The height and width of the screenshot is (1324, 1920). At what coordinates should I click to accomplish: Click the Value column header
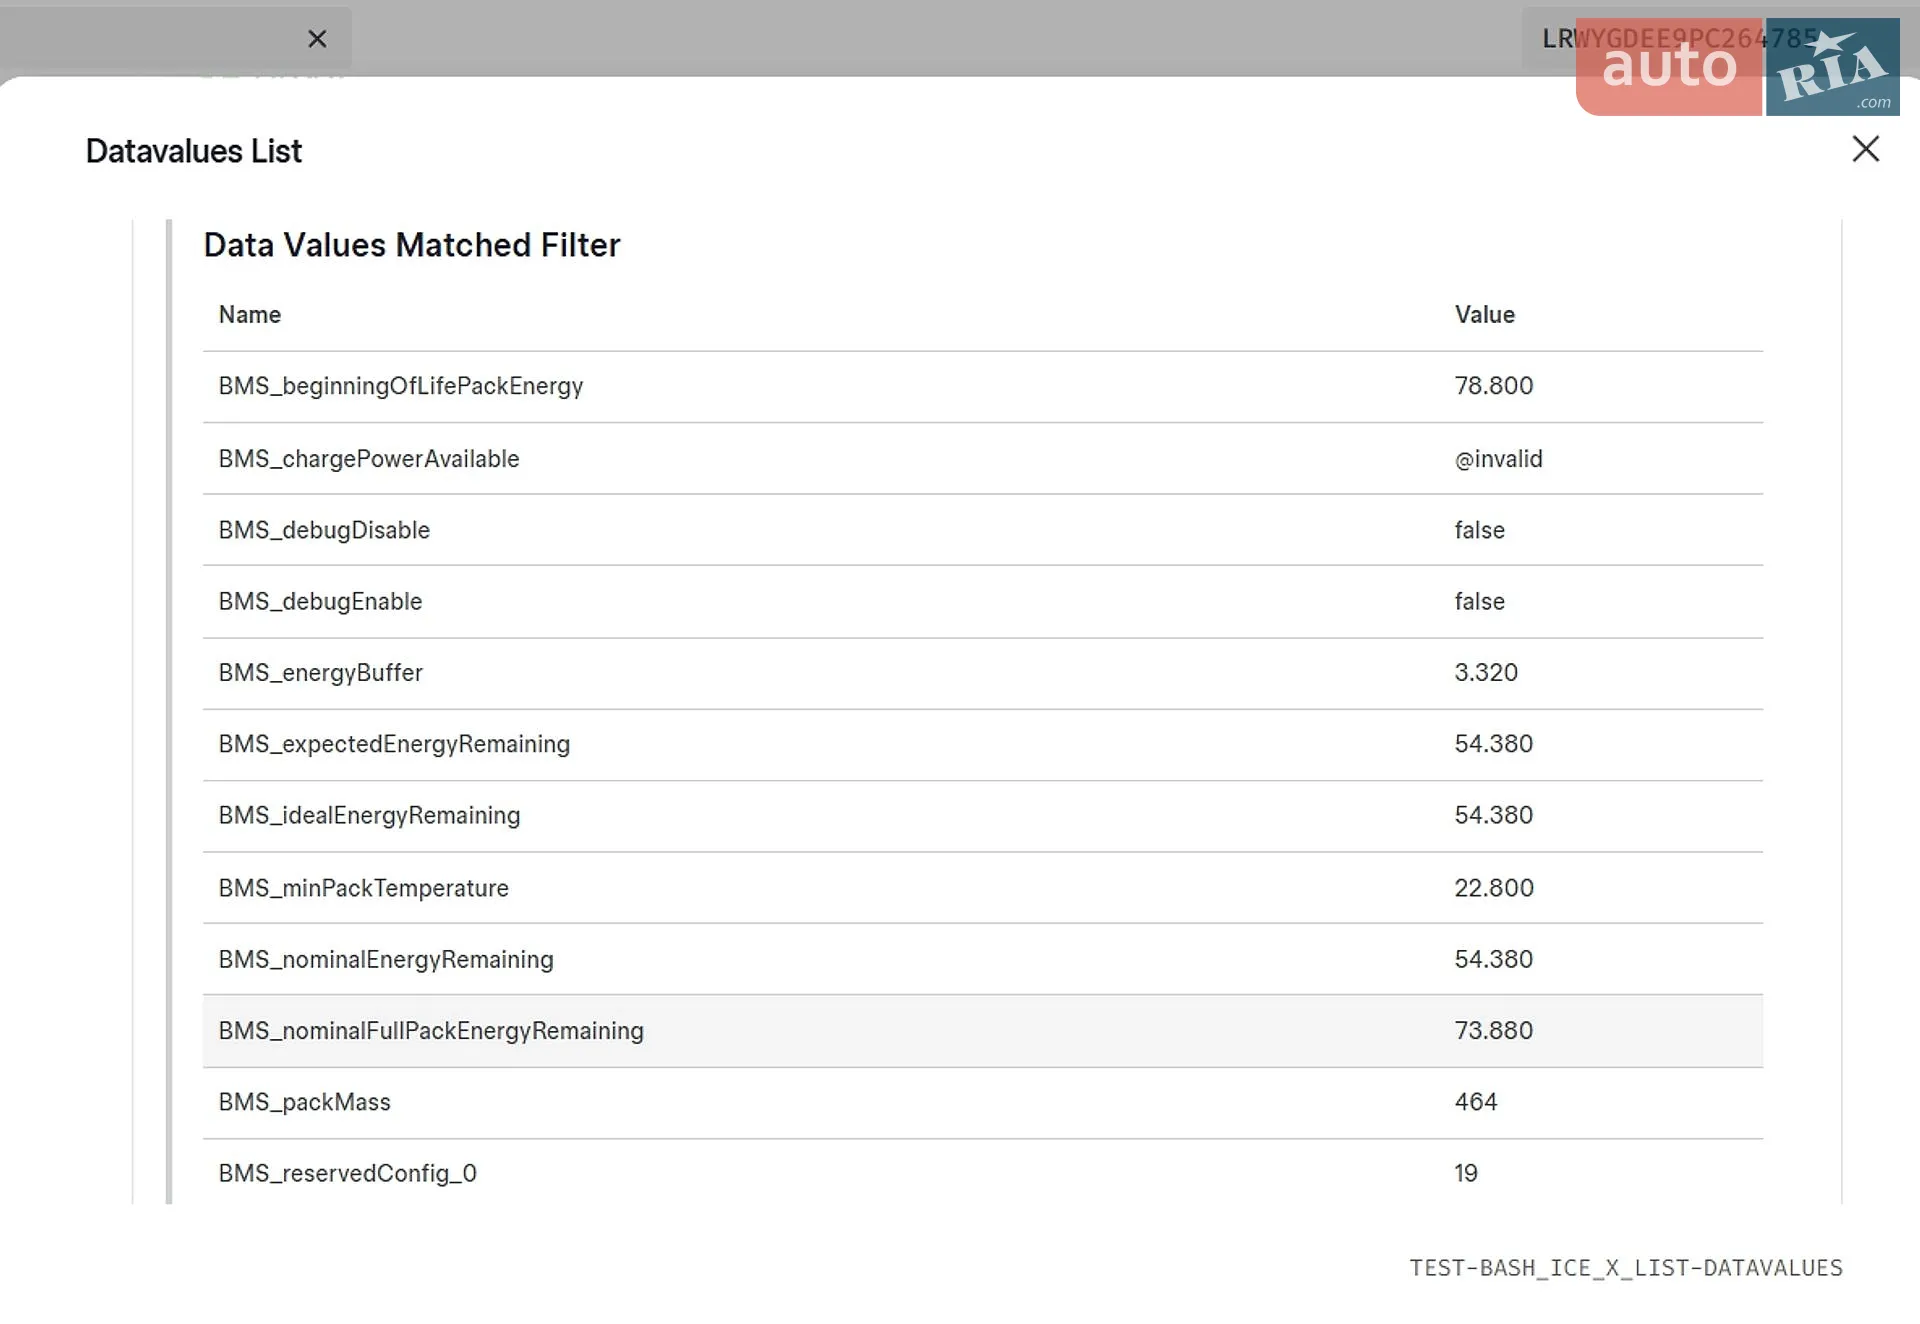1484,315
